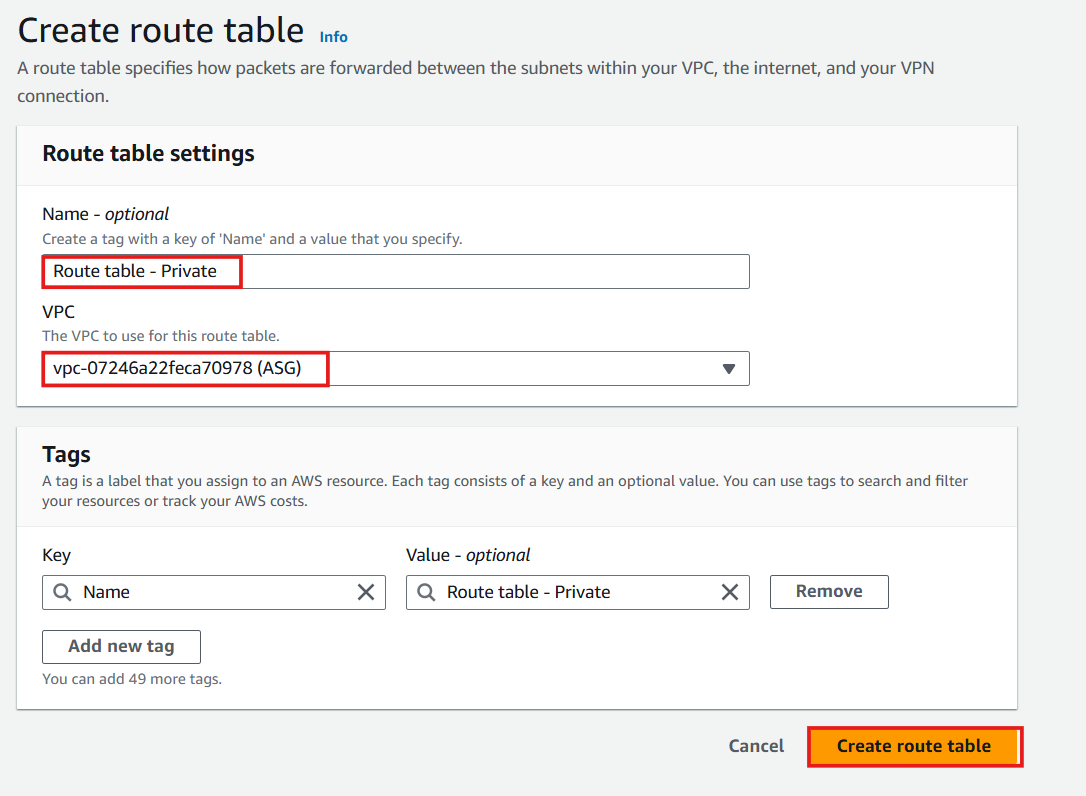Click the search icon in Value field
Viewport: 1086px width, 796px height.
click(426, 592)
